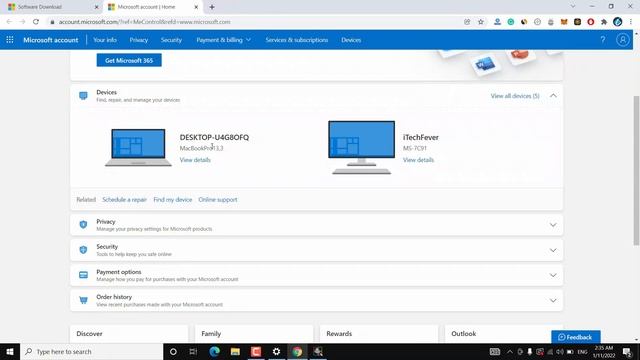Open the taskbar clock and date
The width and height of the screenshot is (640, 360).
tap(604, 351)
